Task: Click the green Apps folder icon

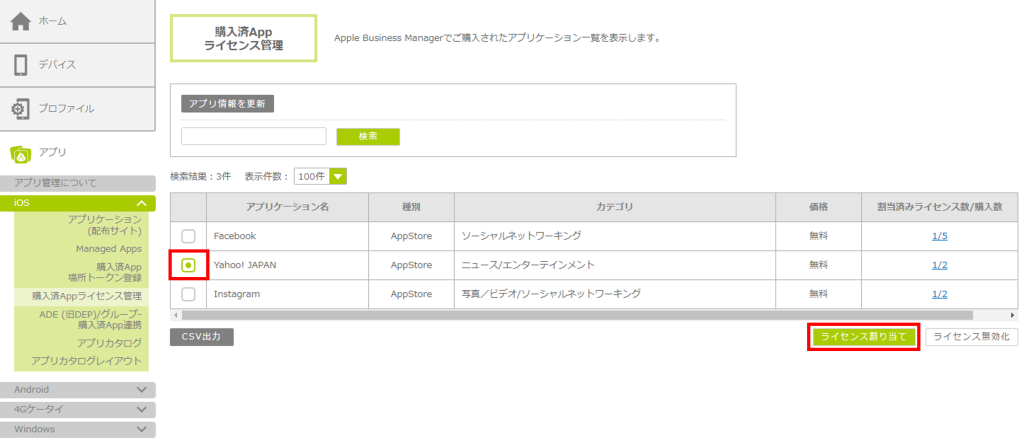Action: tap(20, 153)
